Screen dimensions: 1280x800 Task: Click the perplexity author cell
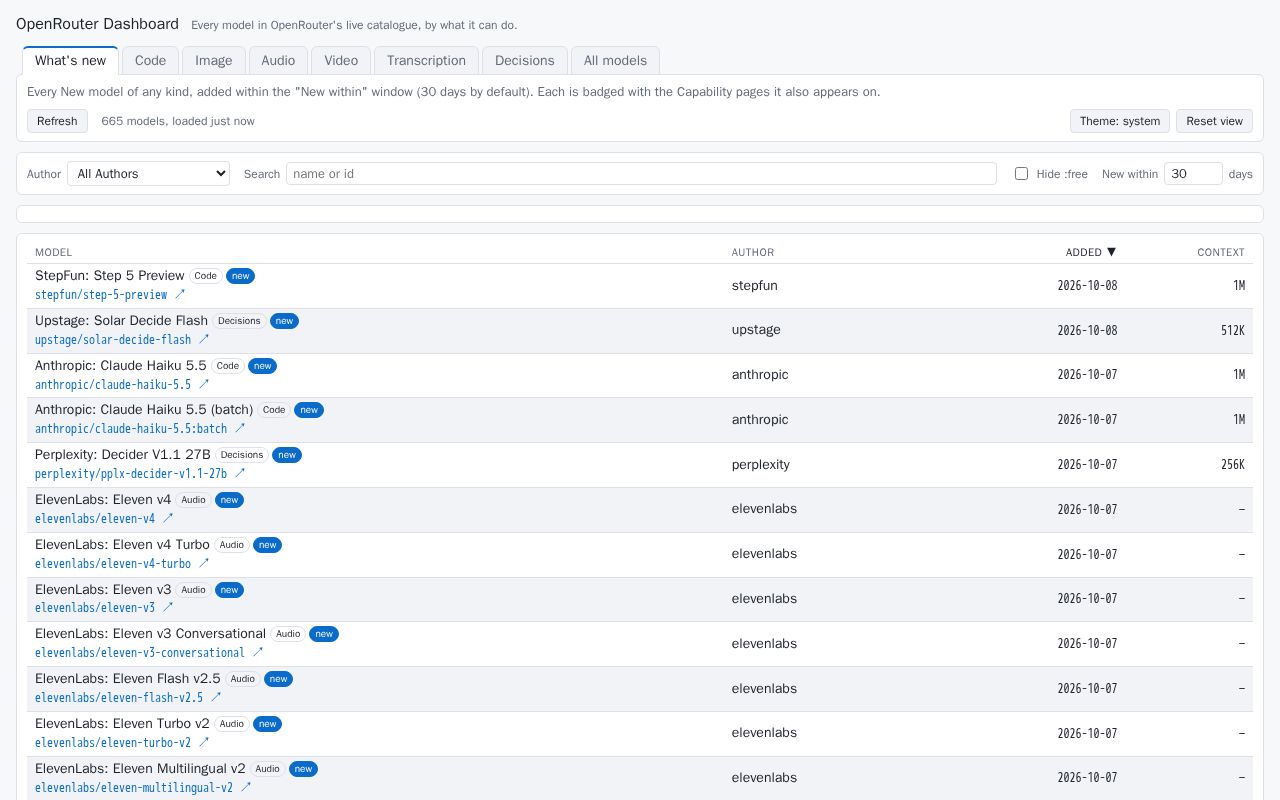[760, 464]
